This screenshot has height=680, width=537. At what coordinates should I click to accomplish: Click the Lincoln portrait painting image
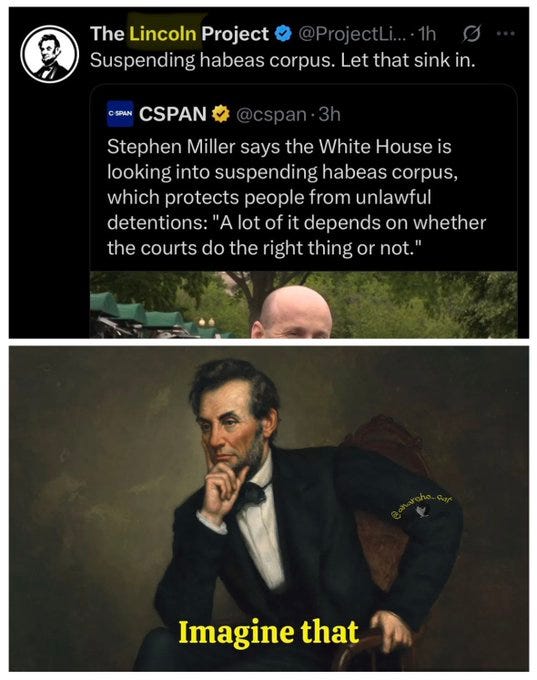point(268,508)
